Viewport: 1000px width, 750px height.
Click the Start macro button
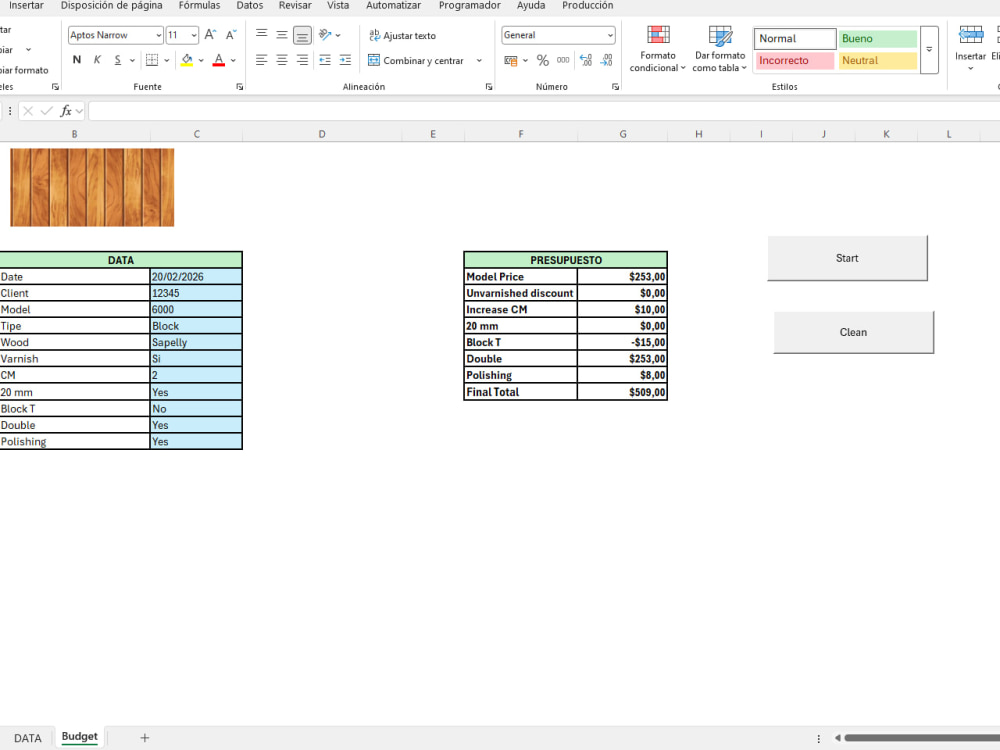[x=847, y=258]
